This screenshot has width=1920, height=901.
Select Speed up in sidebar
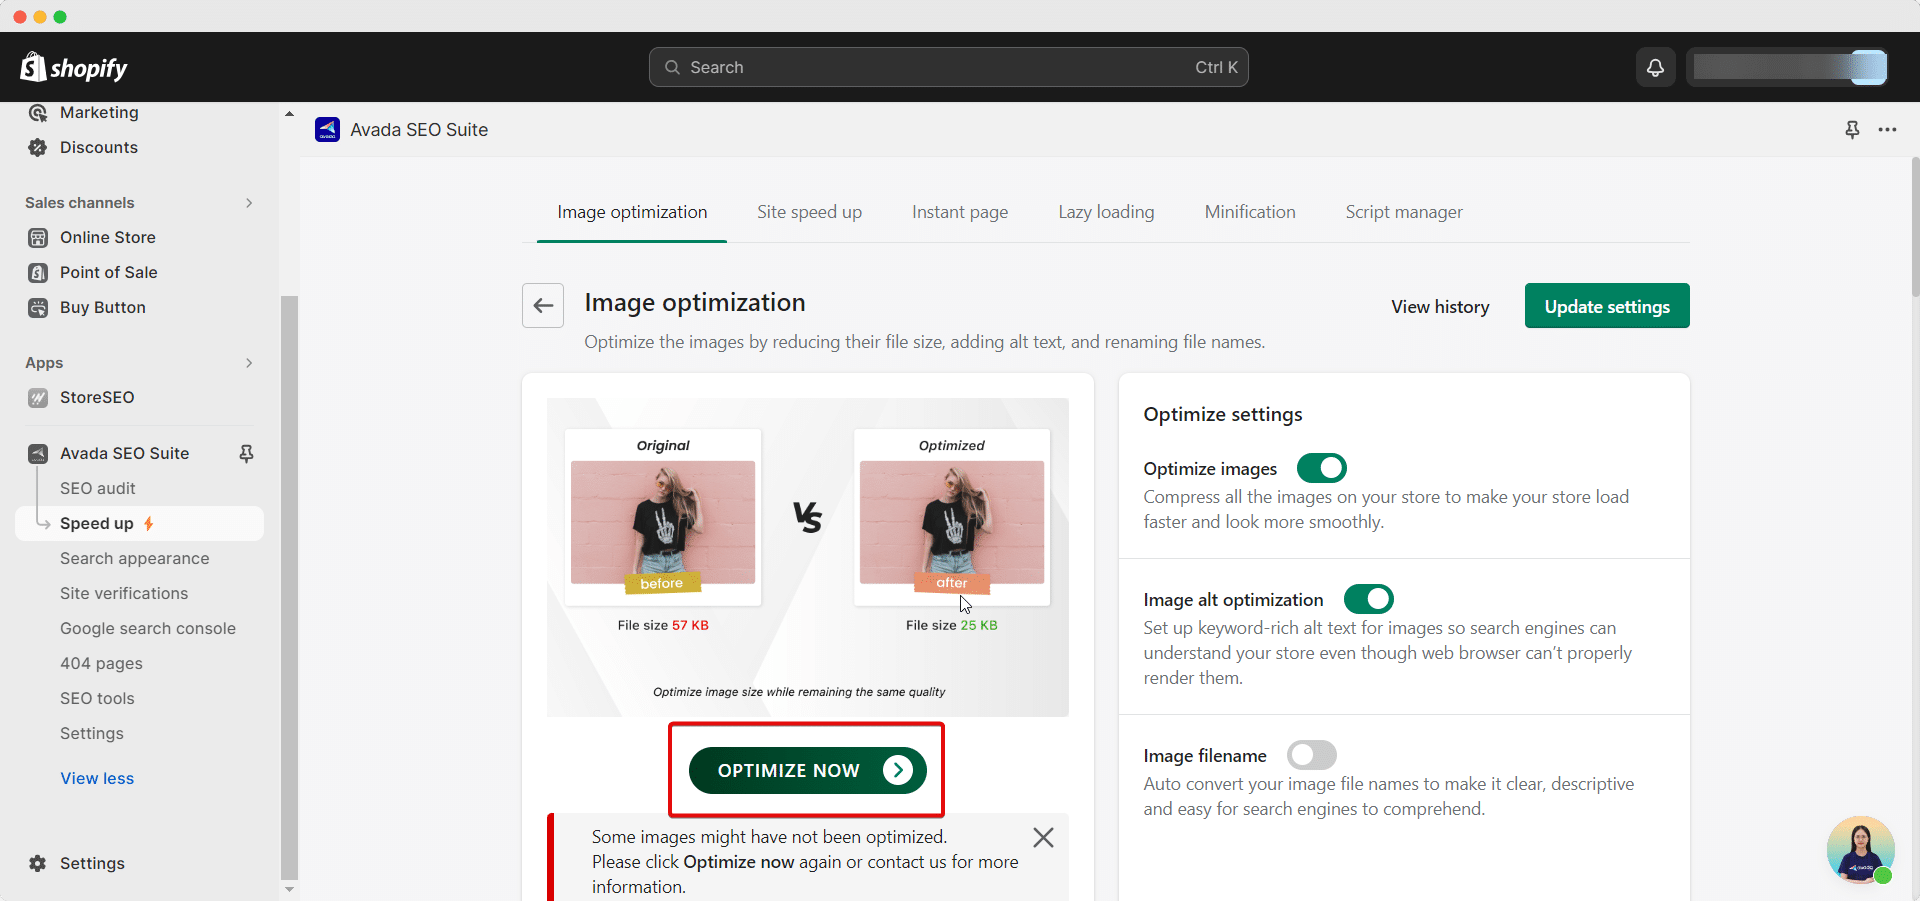(x=140, y=524)
